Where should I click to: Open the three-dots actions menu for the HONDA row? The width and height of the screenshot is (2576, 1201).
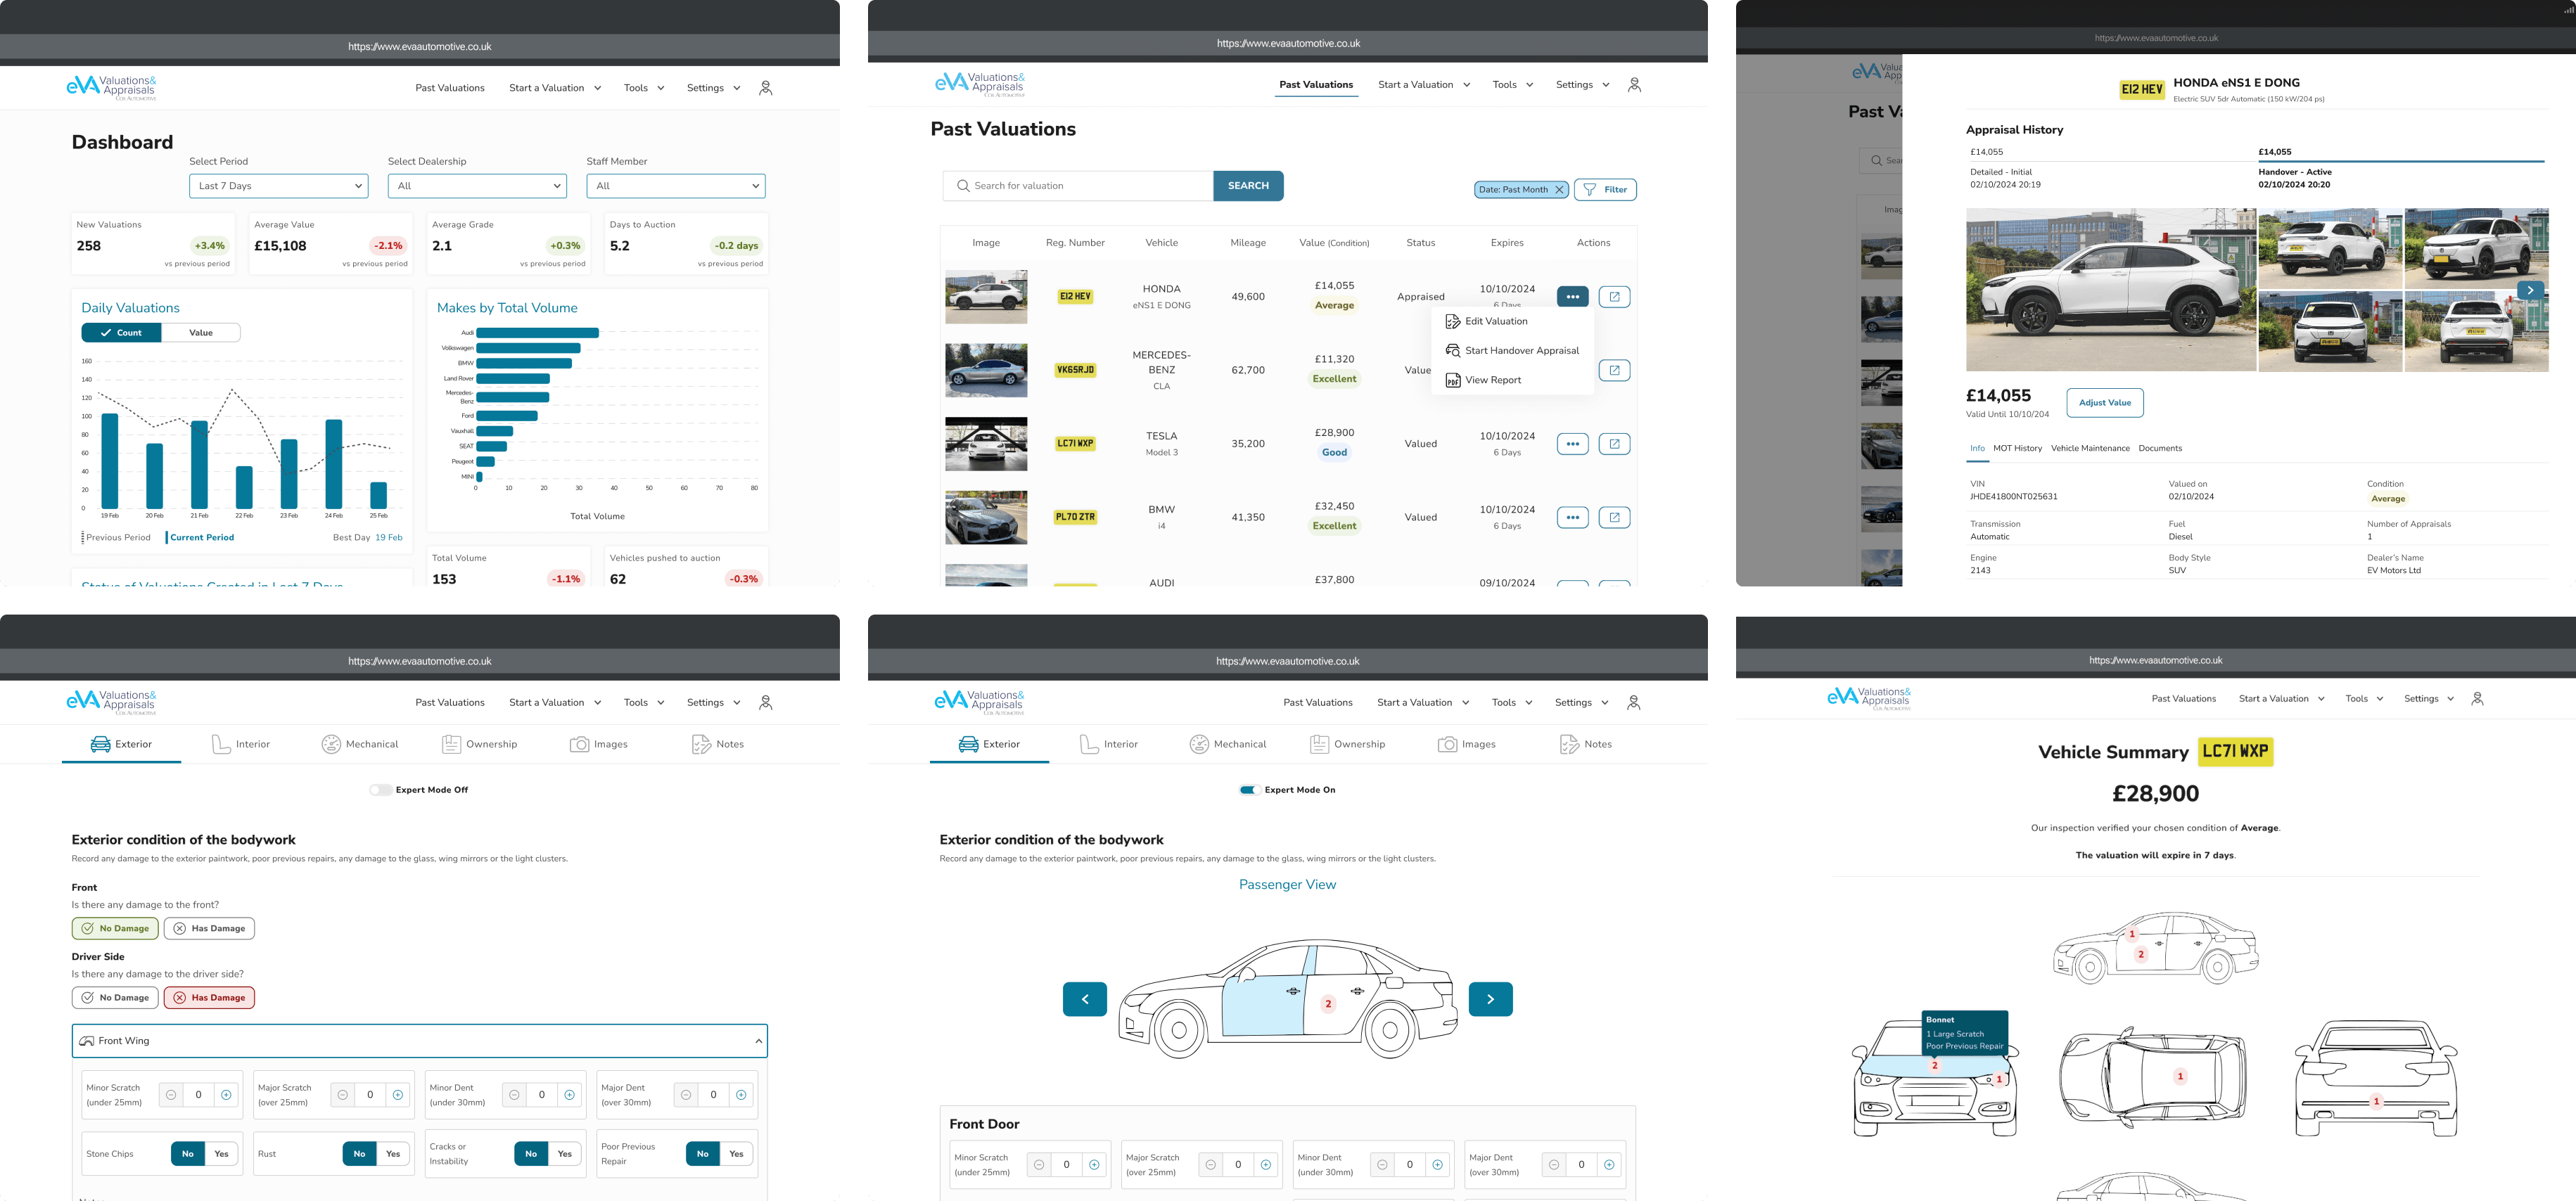point(1572,297)
